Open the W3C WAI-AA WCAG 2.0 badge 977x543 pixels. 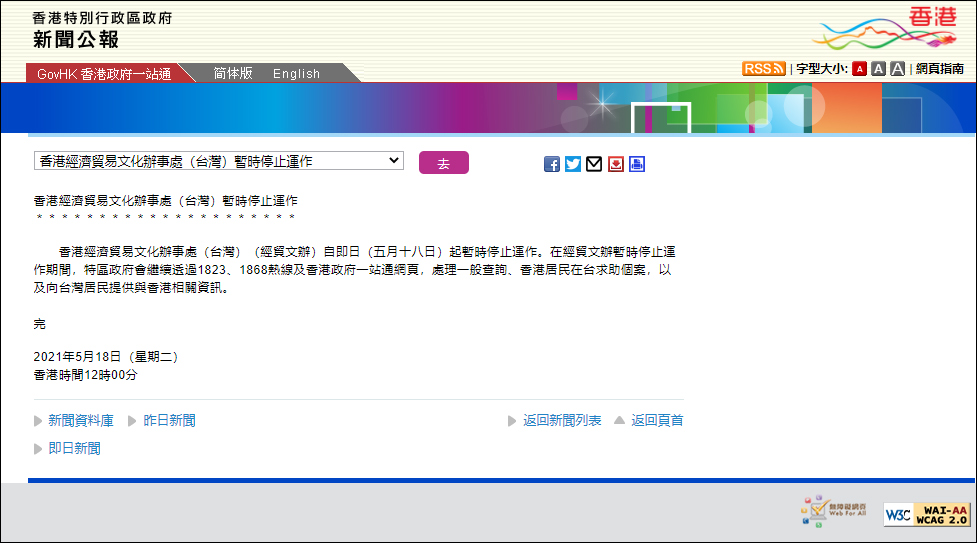click(926, 515)
